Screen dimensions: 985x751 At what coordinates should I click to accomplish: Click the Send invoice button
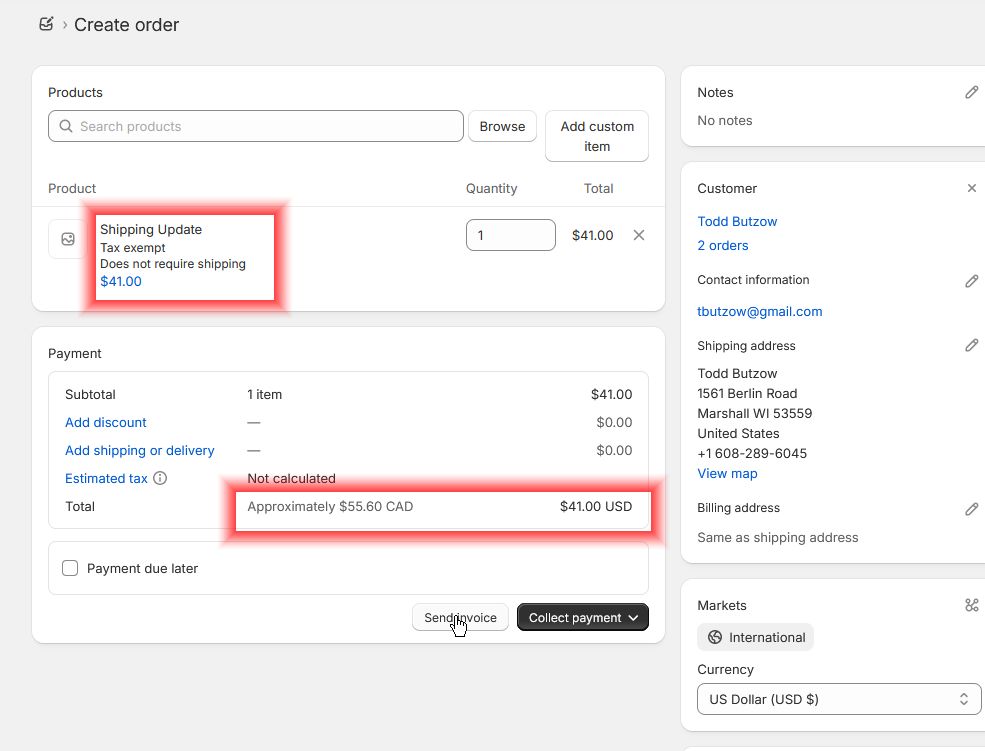[460, 618]
